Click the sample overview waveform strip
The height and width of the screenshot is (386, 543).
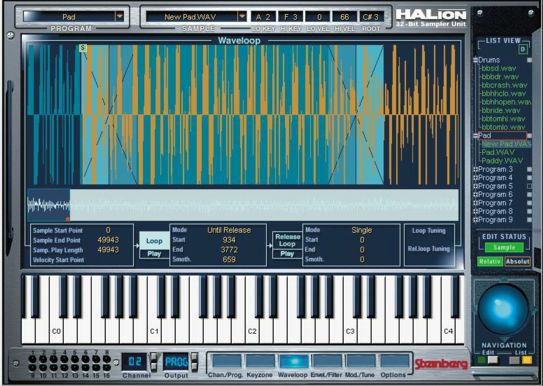(x=243, y=205)
